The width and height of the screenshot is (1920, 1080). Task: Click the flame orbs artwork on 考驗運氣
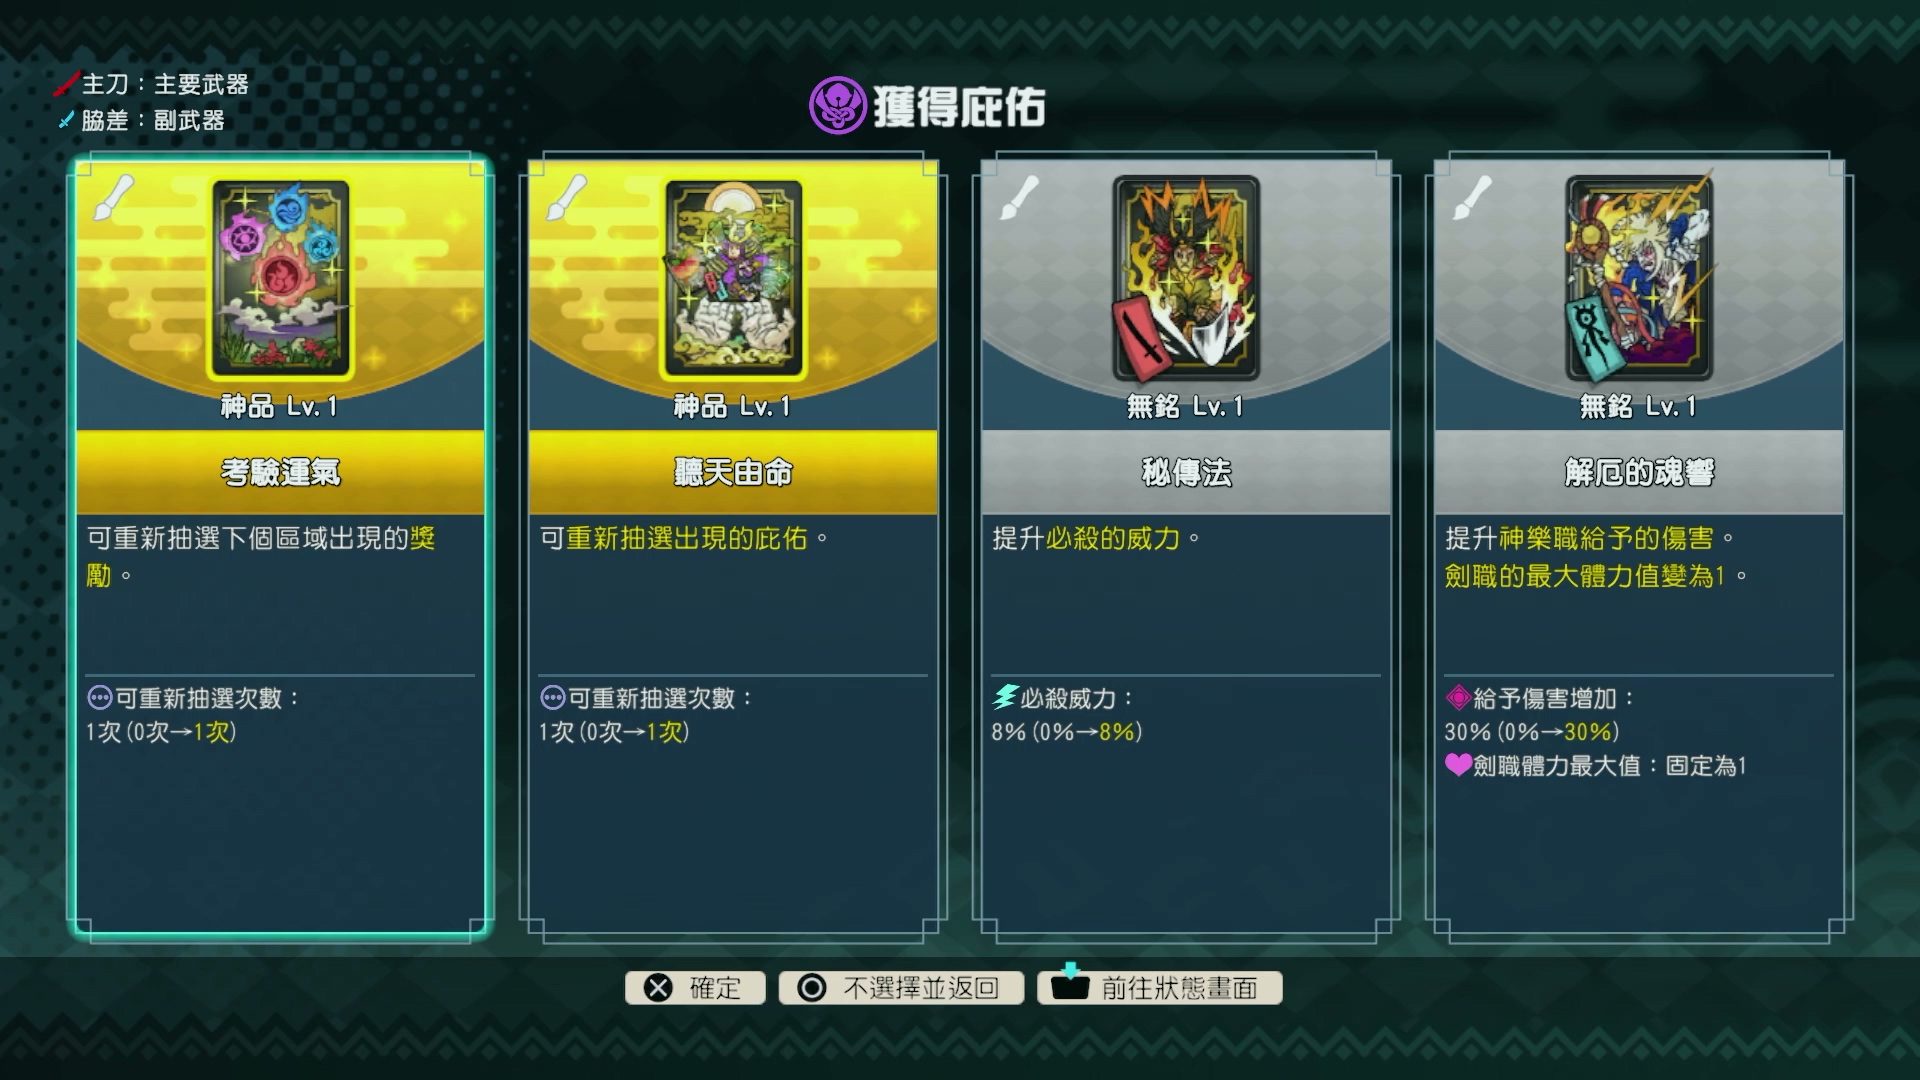[280, 279]
